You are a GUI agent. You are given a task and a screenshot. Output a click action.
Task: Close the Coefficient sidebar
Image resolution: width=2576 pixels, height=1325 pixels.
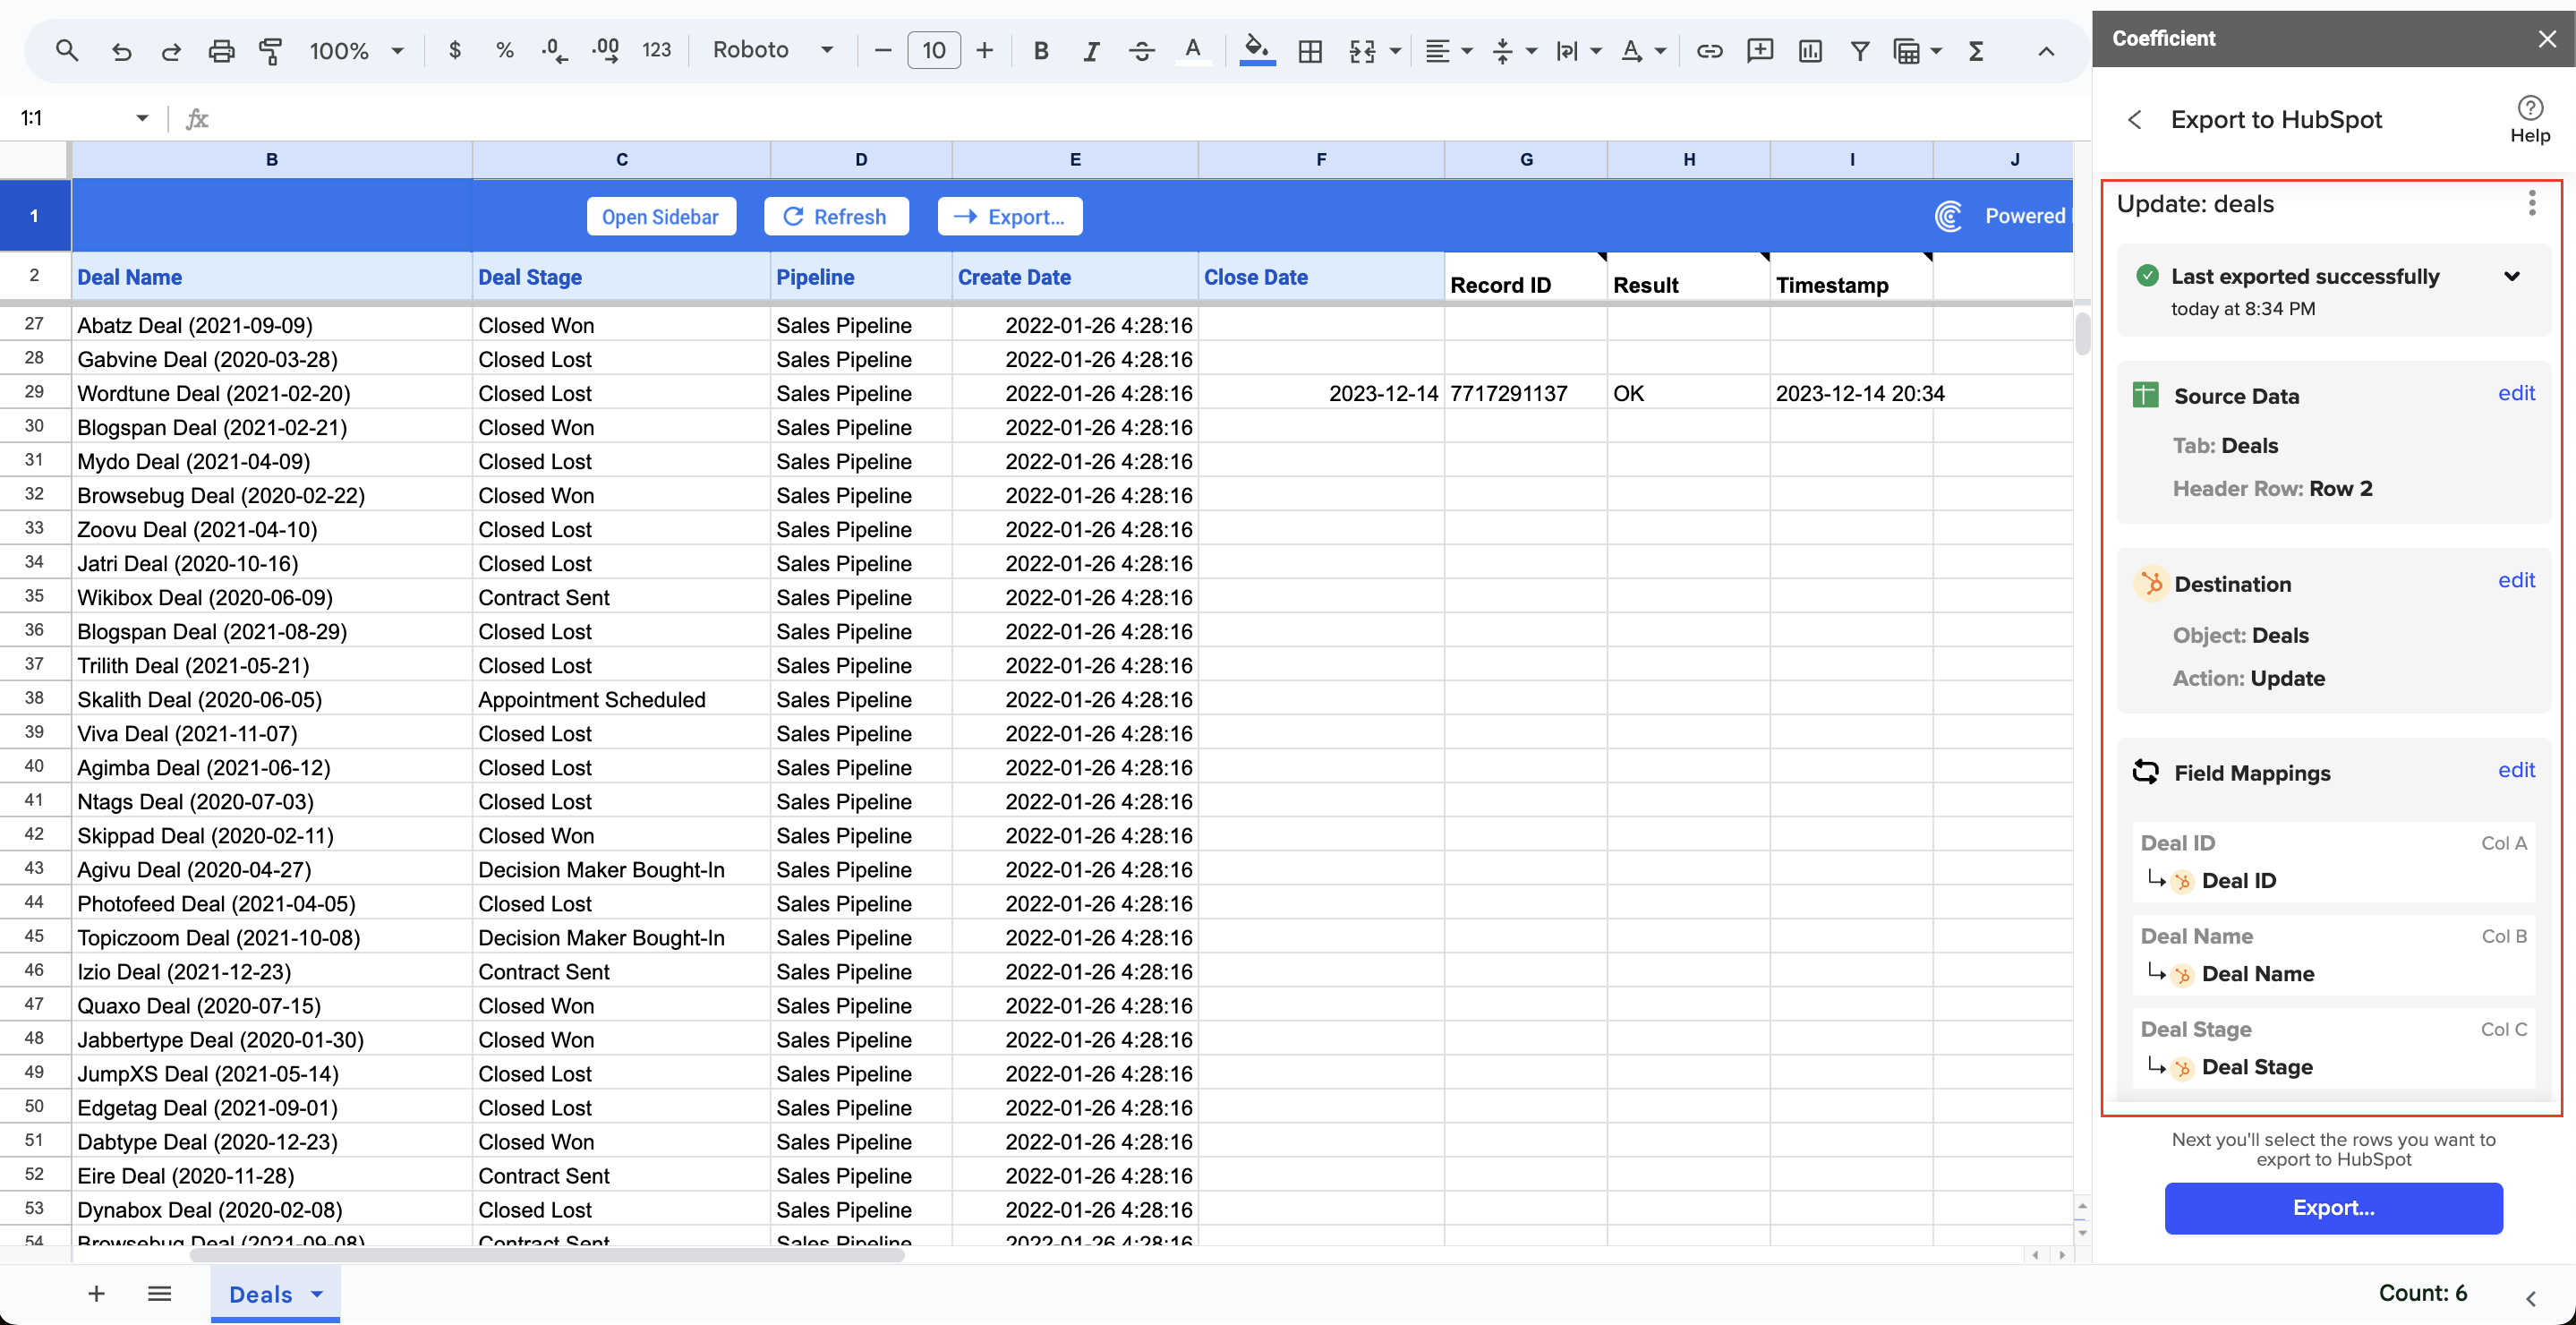[2546, 39]
